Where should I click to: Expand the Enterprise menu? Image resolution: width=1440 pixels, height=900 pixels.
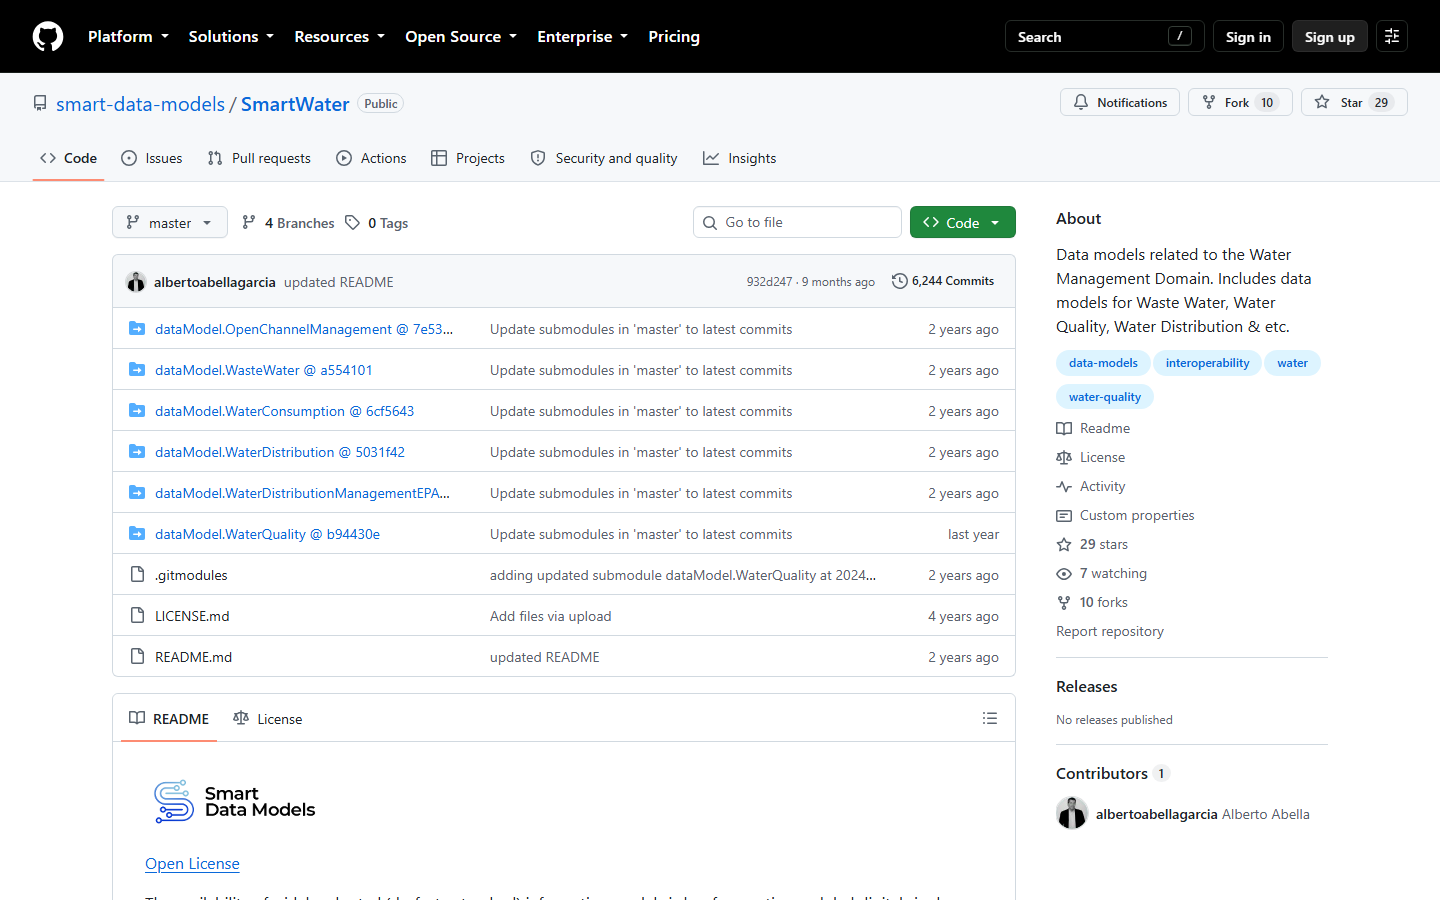point(582,37)
